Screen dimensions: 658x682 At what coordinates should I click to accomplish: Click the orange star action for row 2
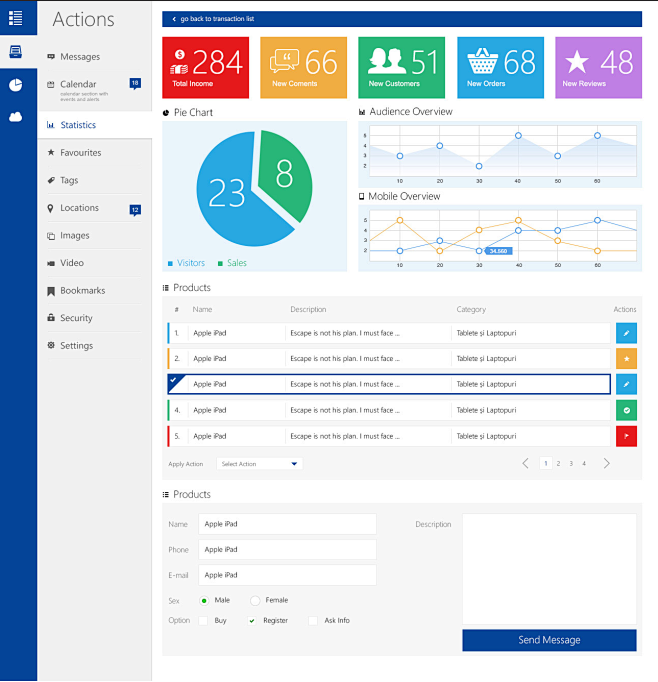coord(626,359)
